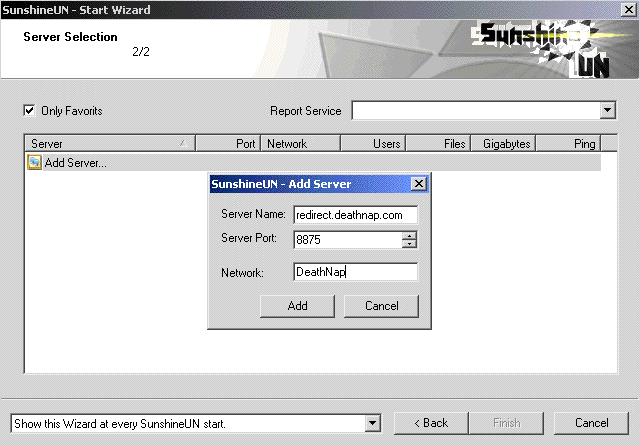
Task: Sort by the Ping column header
Action: tap(569, 144)
